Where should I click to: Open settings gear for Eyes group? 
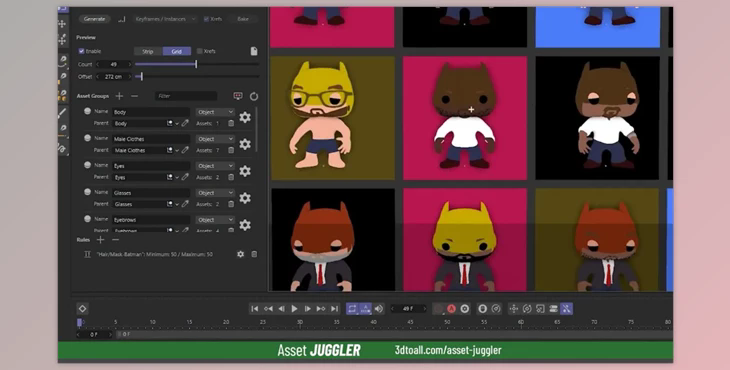[x=245, y=171]
